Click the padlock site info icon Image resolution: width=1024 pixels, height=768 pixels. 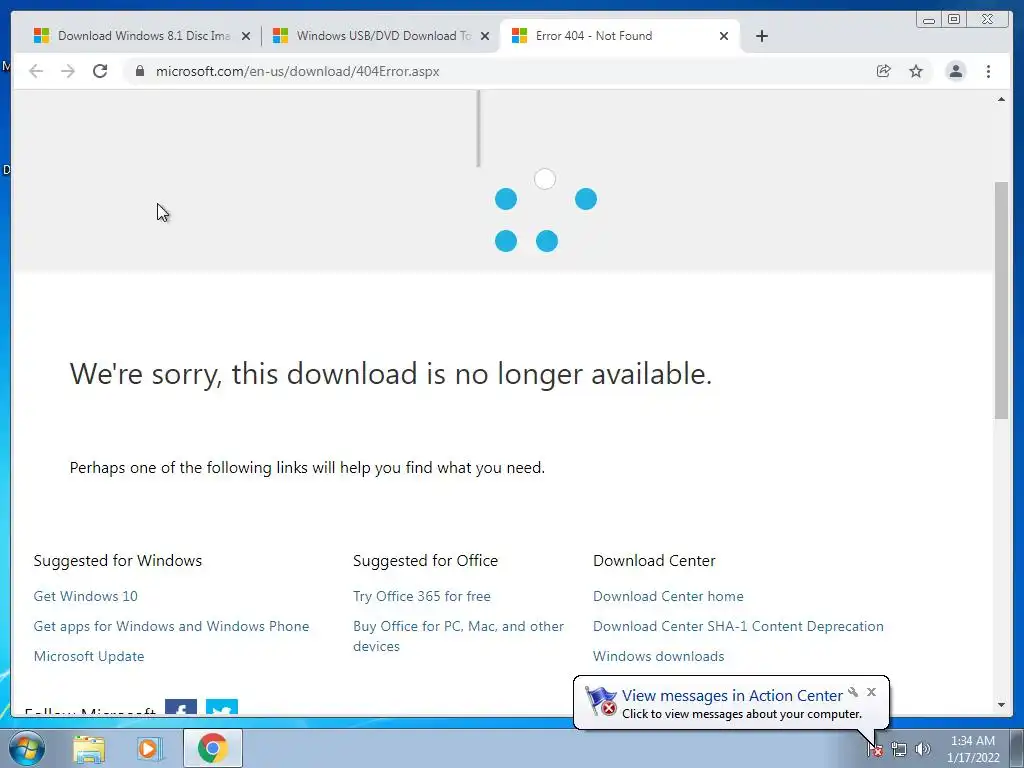click(139, 71)
